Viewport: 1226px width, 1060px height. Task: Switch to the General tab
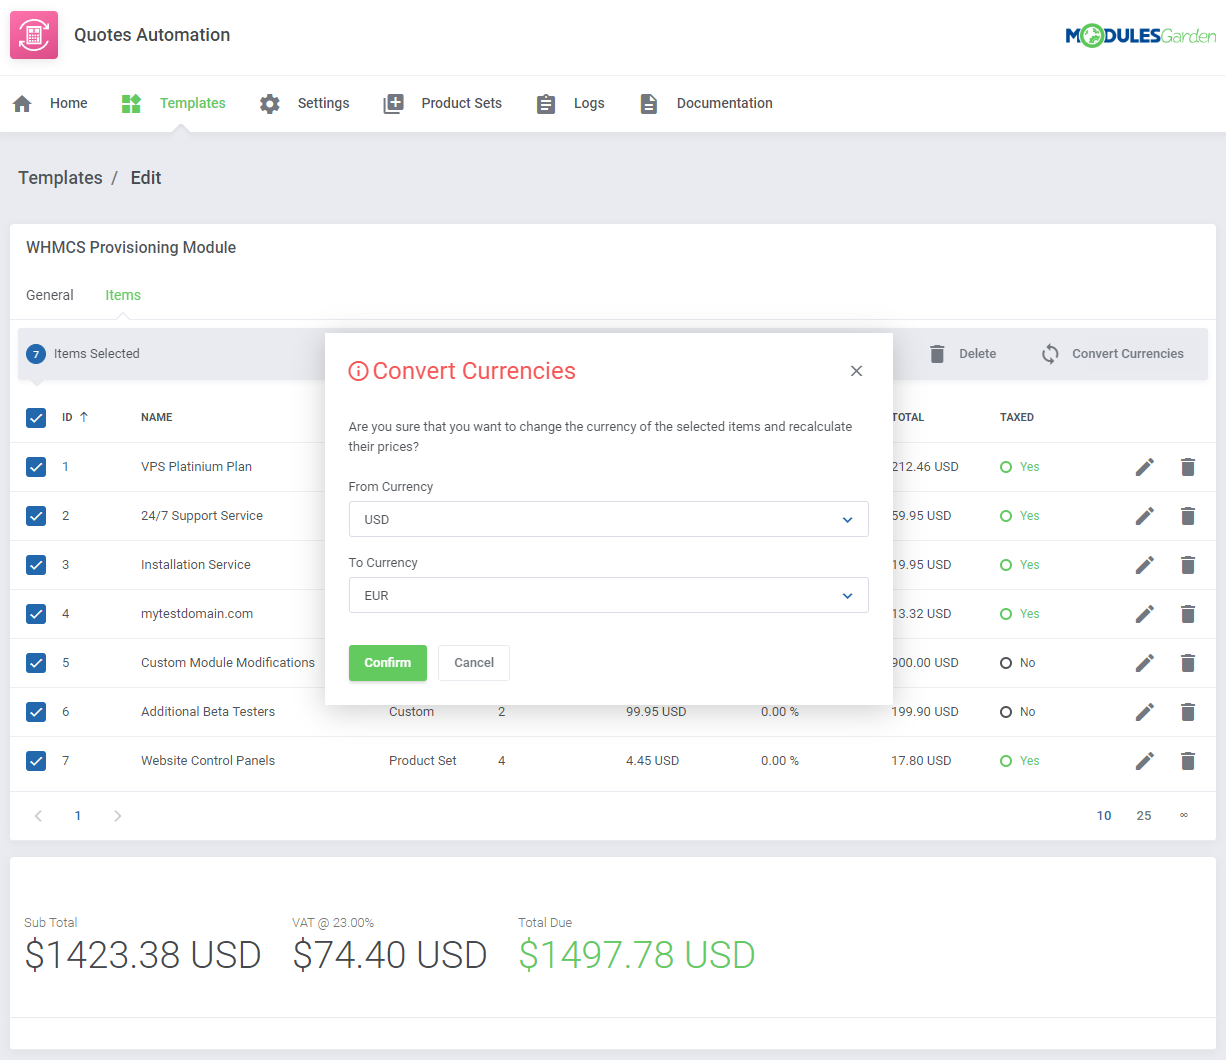pyautogui.click(x=49, y=295)
